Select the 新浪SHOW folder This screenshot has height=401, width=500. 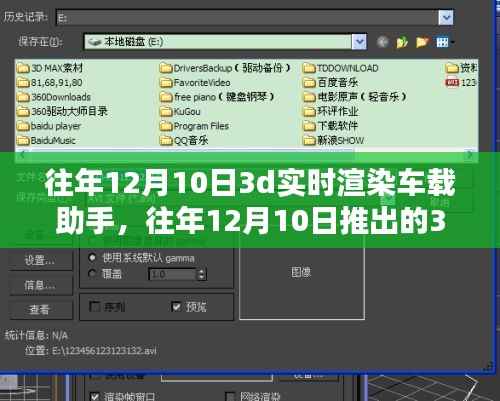(333, 140)
